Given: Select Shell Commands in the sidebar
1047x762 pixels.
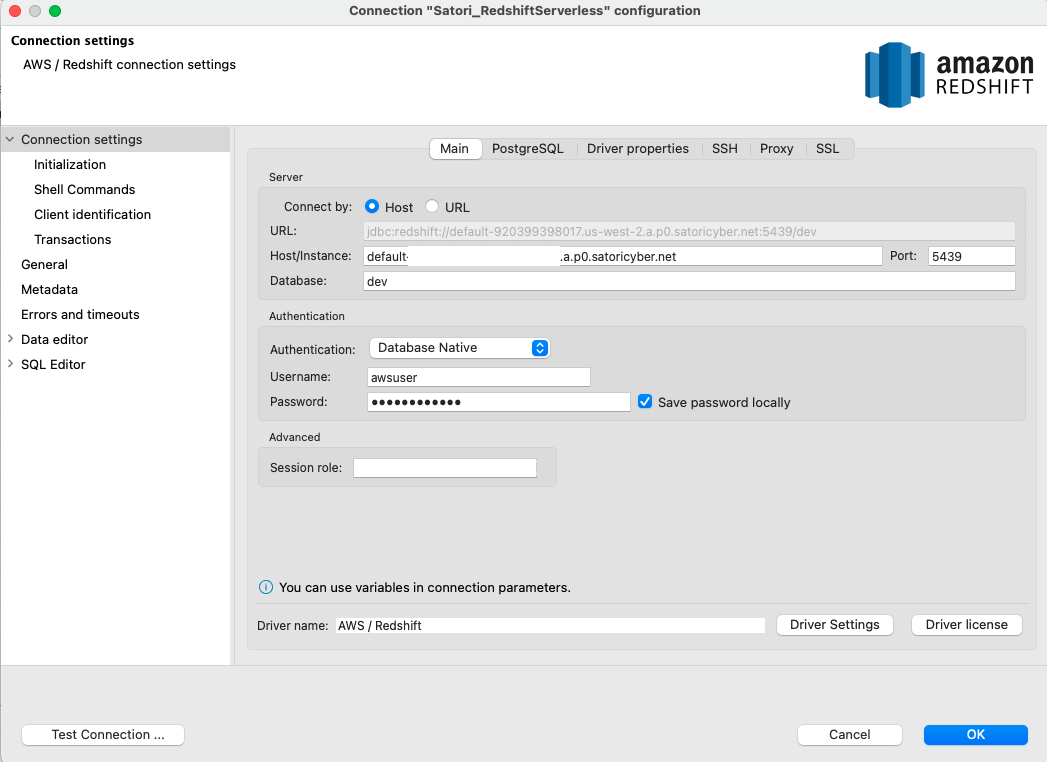Looking at the screenshot, I should [85, 190].
